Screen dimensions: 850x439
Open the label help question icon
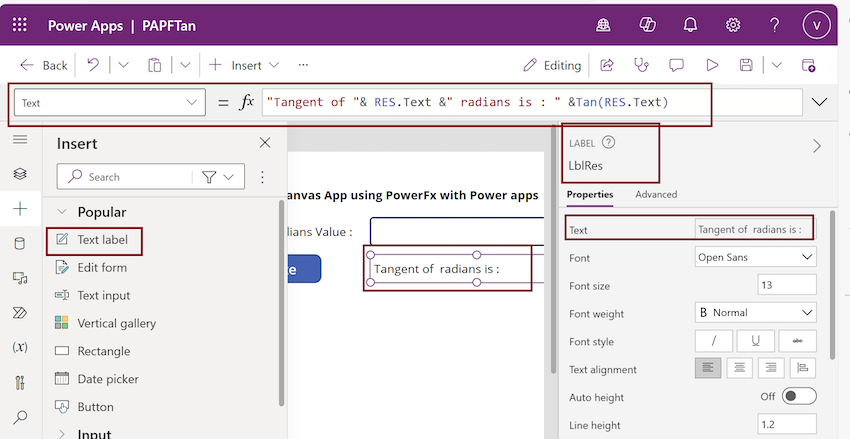[609, 143]
